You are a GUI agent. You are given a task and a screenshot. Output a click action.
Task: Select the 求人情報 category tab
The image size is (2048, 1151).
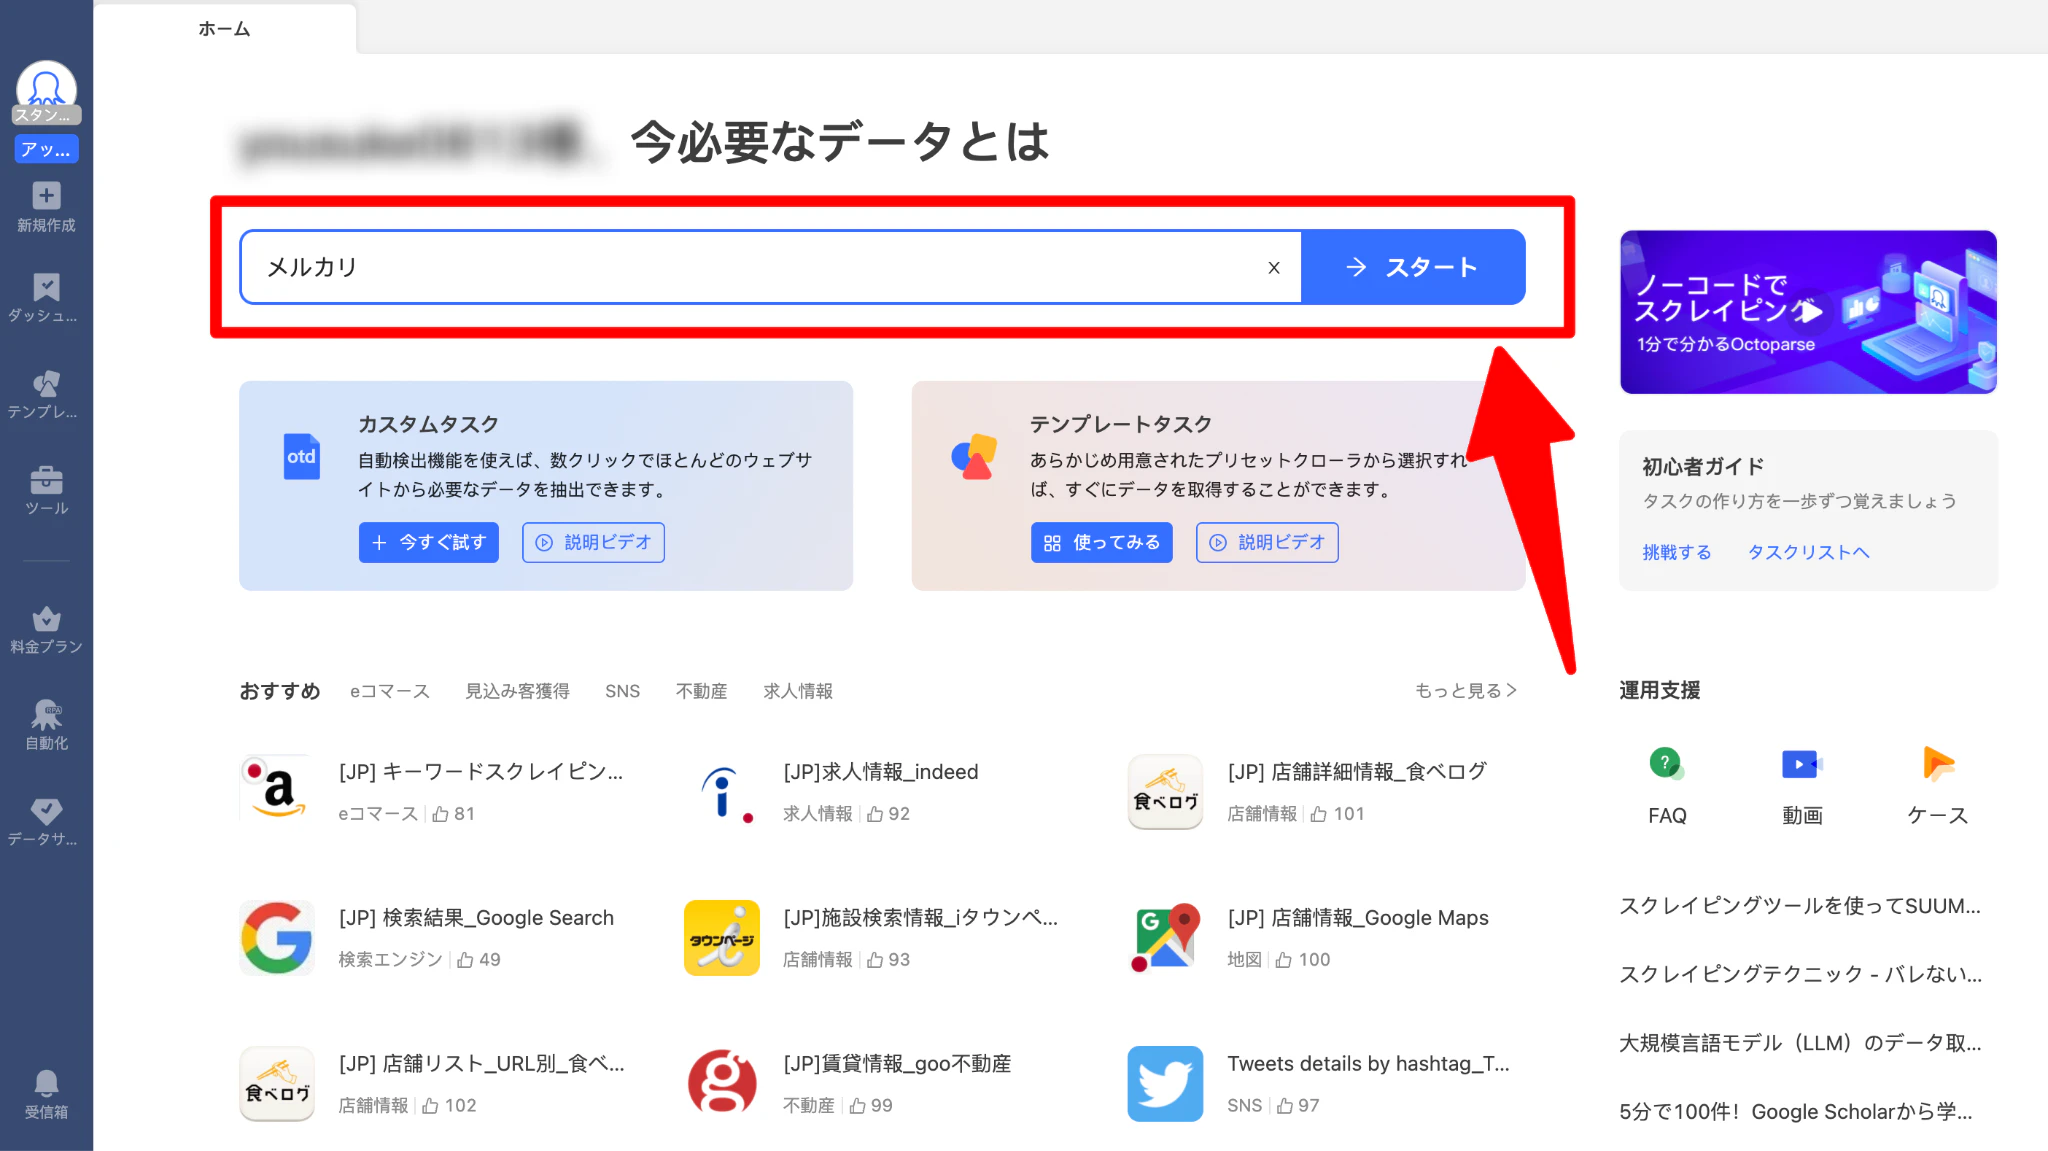point(798,691)
